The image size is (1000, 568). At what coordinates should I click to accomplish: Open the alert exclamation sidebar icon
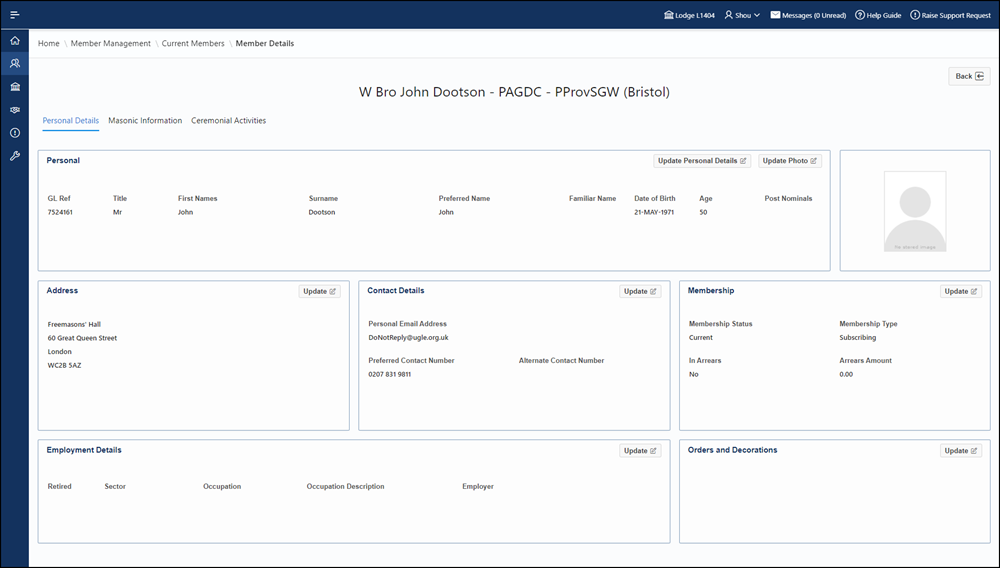15,133
